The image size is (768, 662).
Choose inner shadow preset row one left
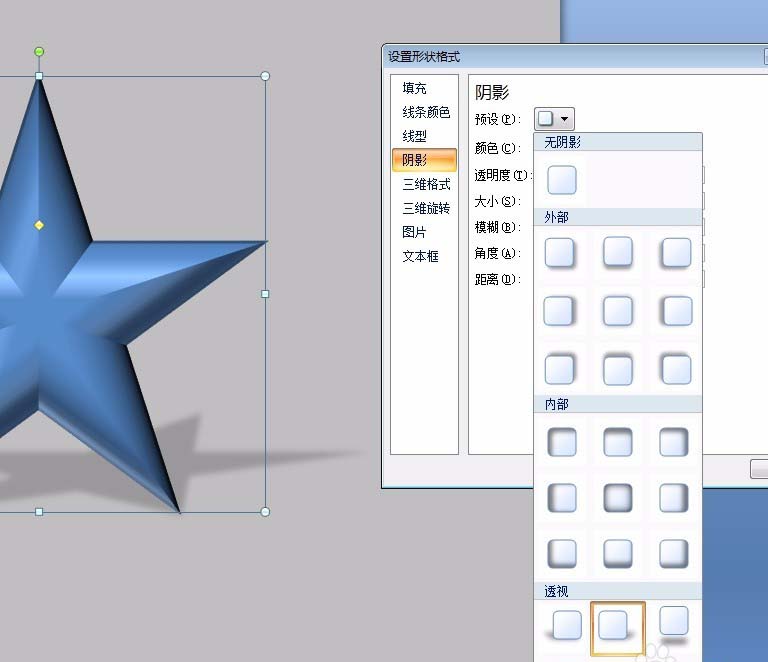point(561,442)
